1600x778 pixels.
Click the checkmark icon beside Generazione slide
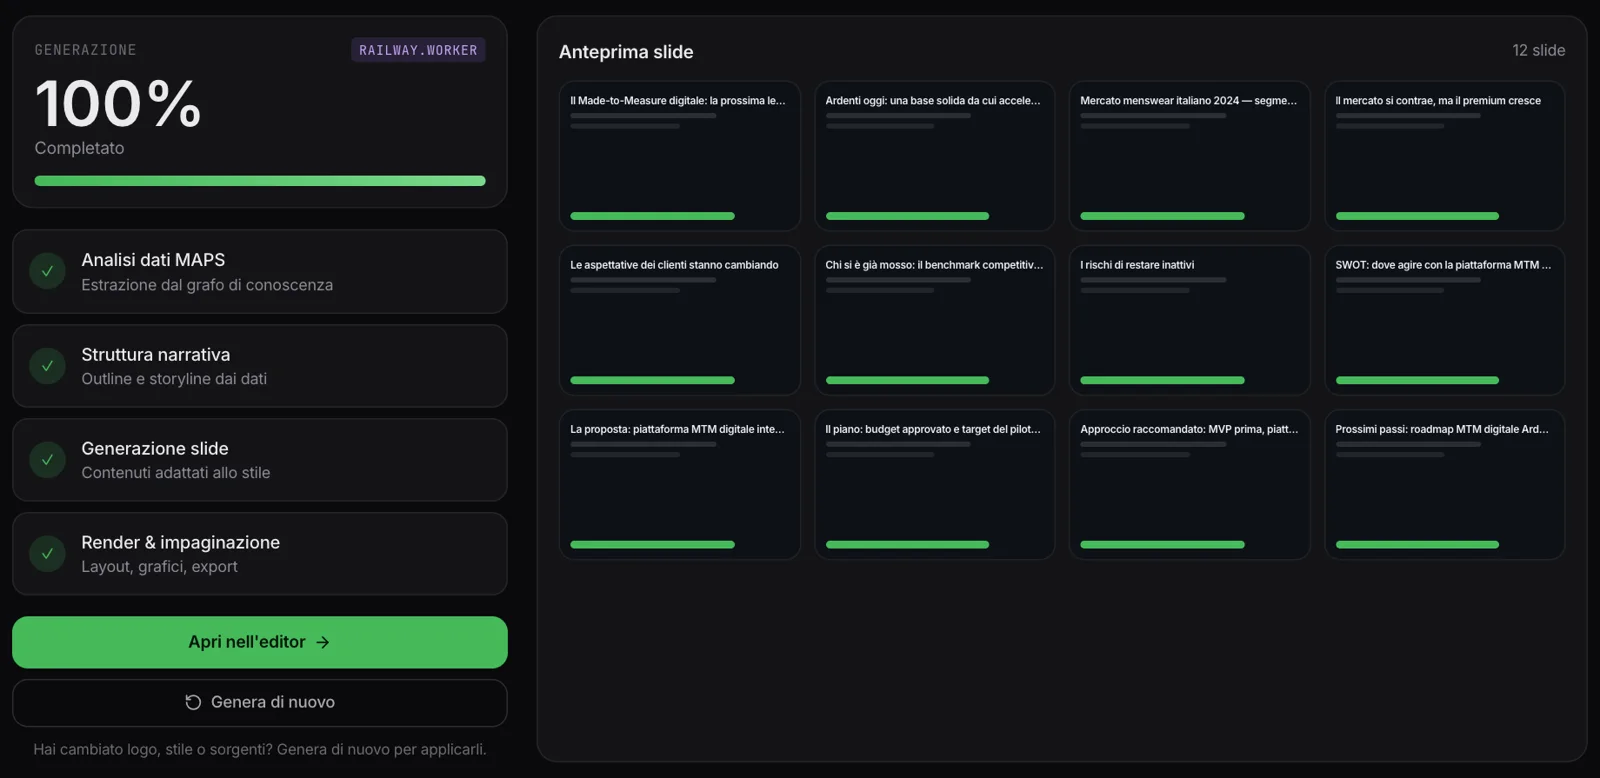pos(47,460)
